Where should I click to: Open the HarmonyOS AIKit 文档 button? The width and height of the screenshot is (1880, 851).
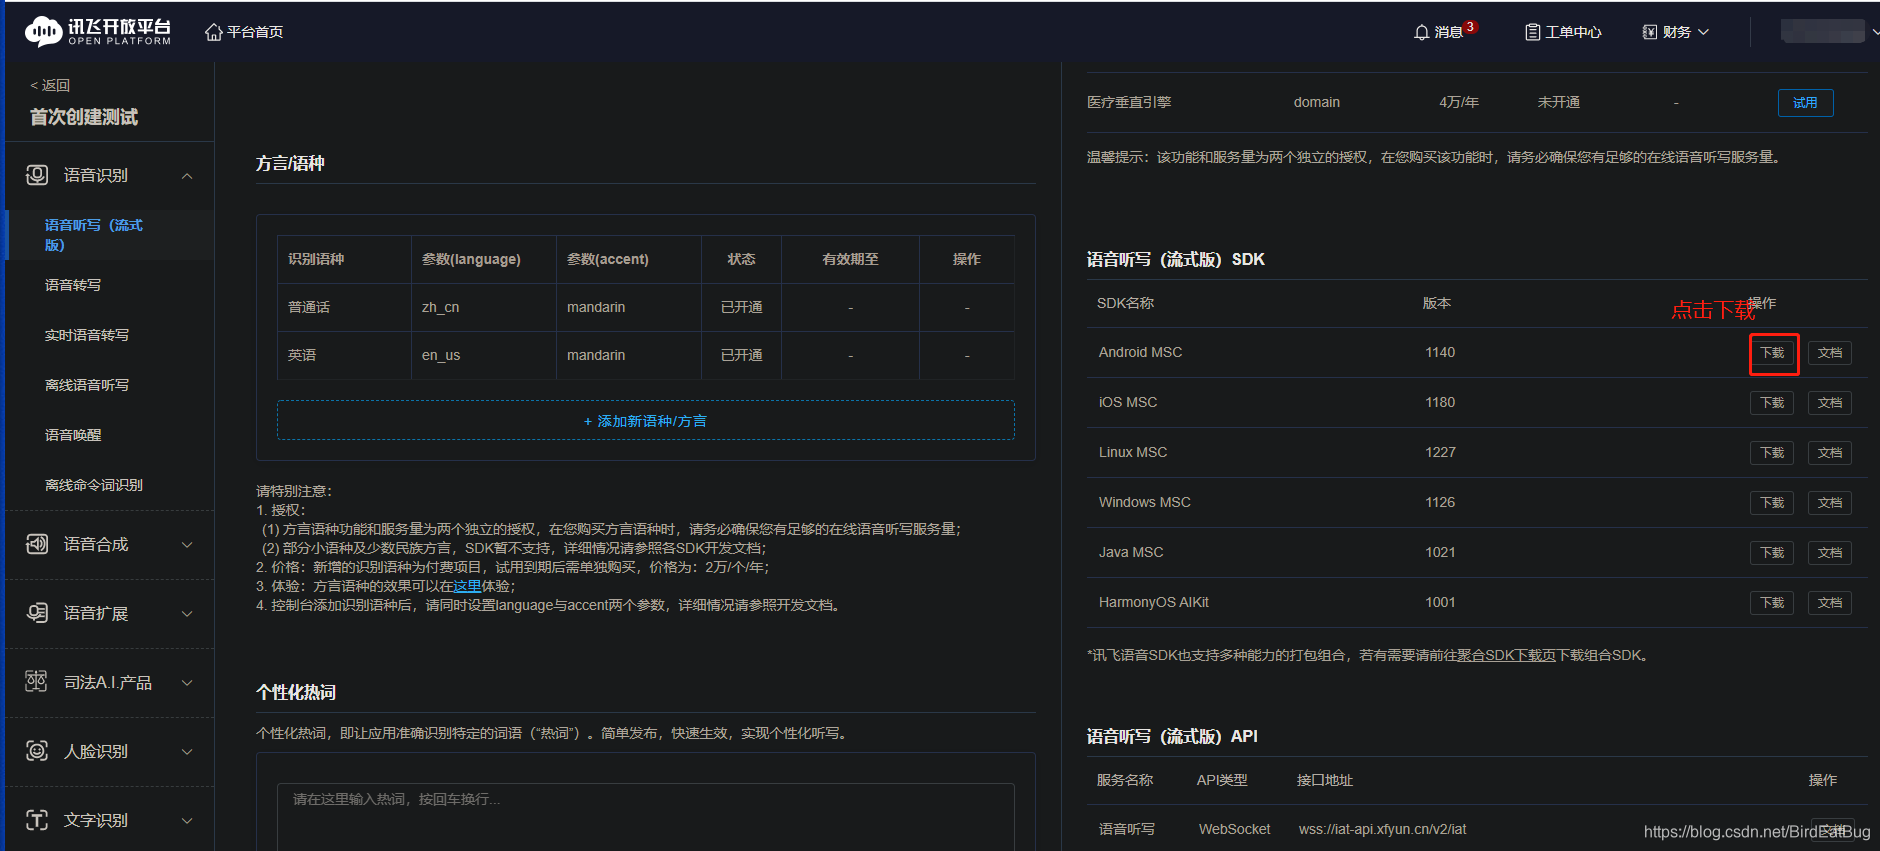point(1830,603)
